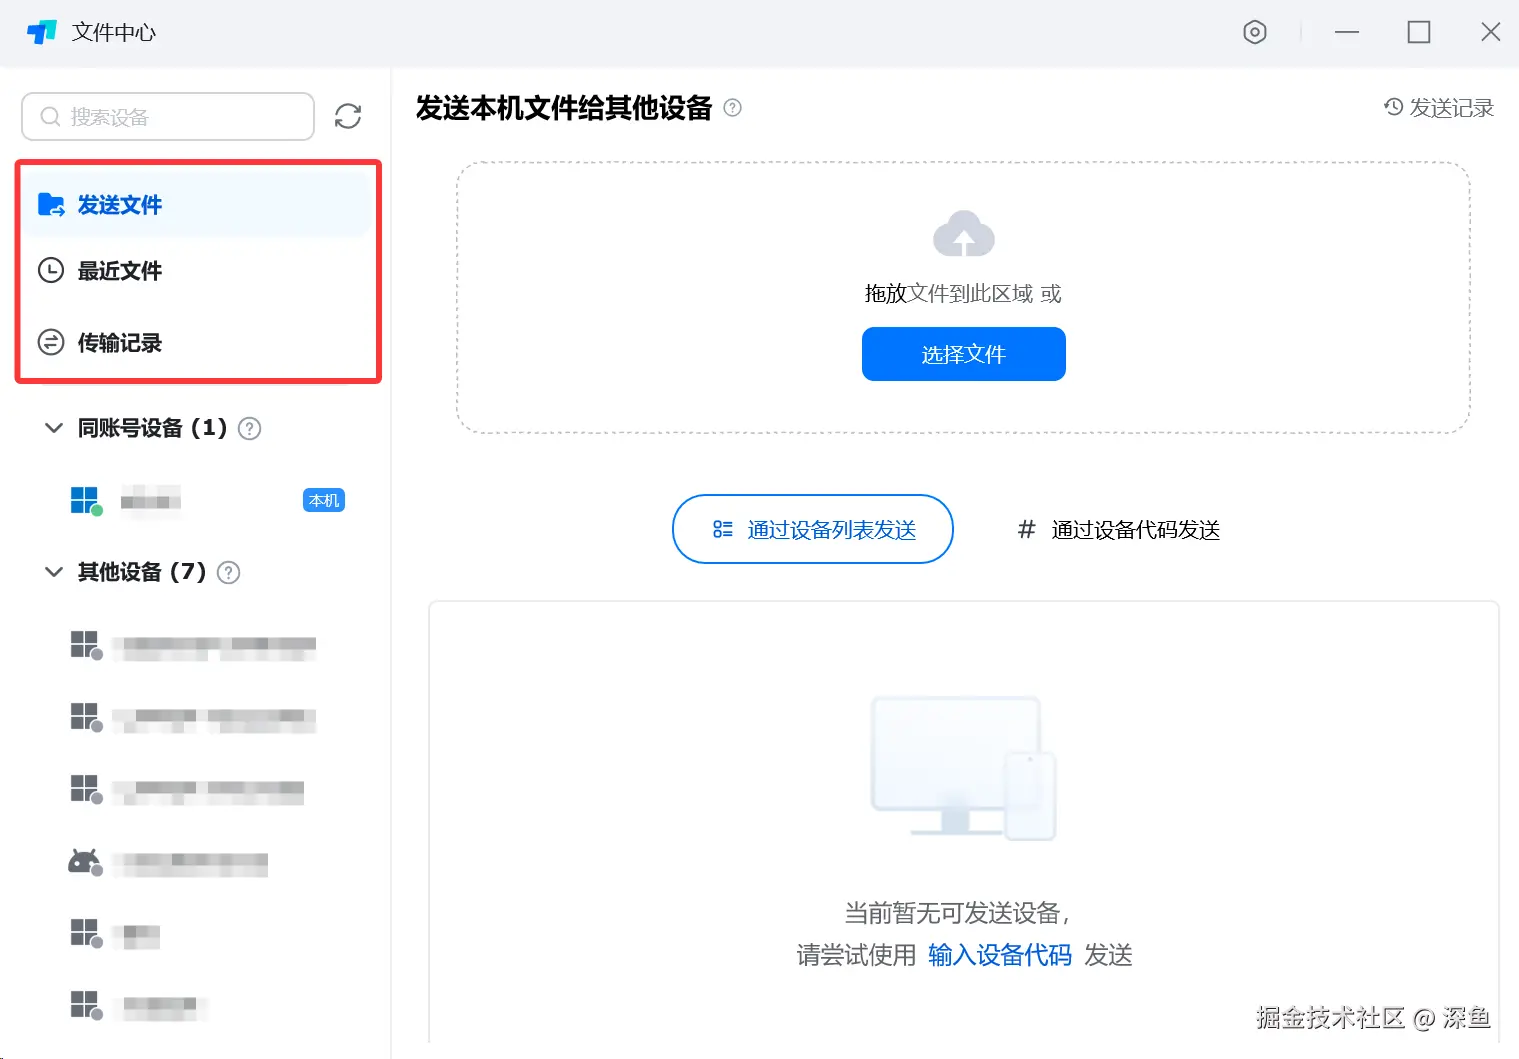Select the first Windows device under 其他设备
Screen dimensions: 1519x1059
tap(198, 646)
